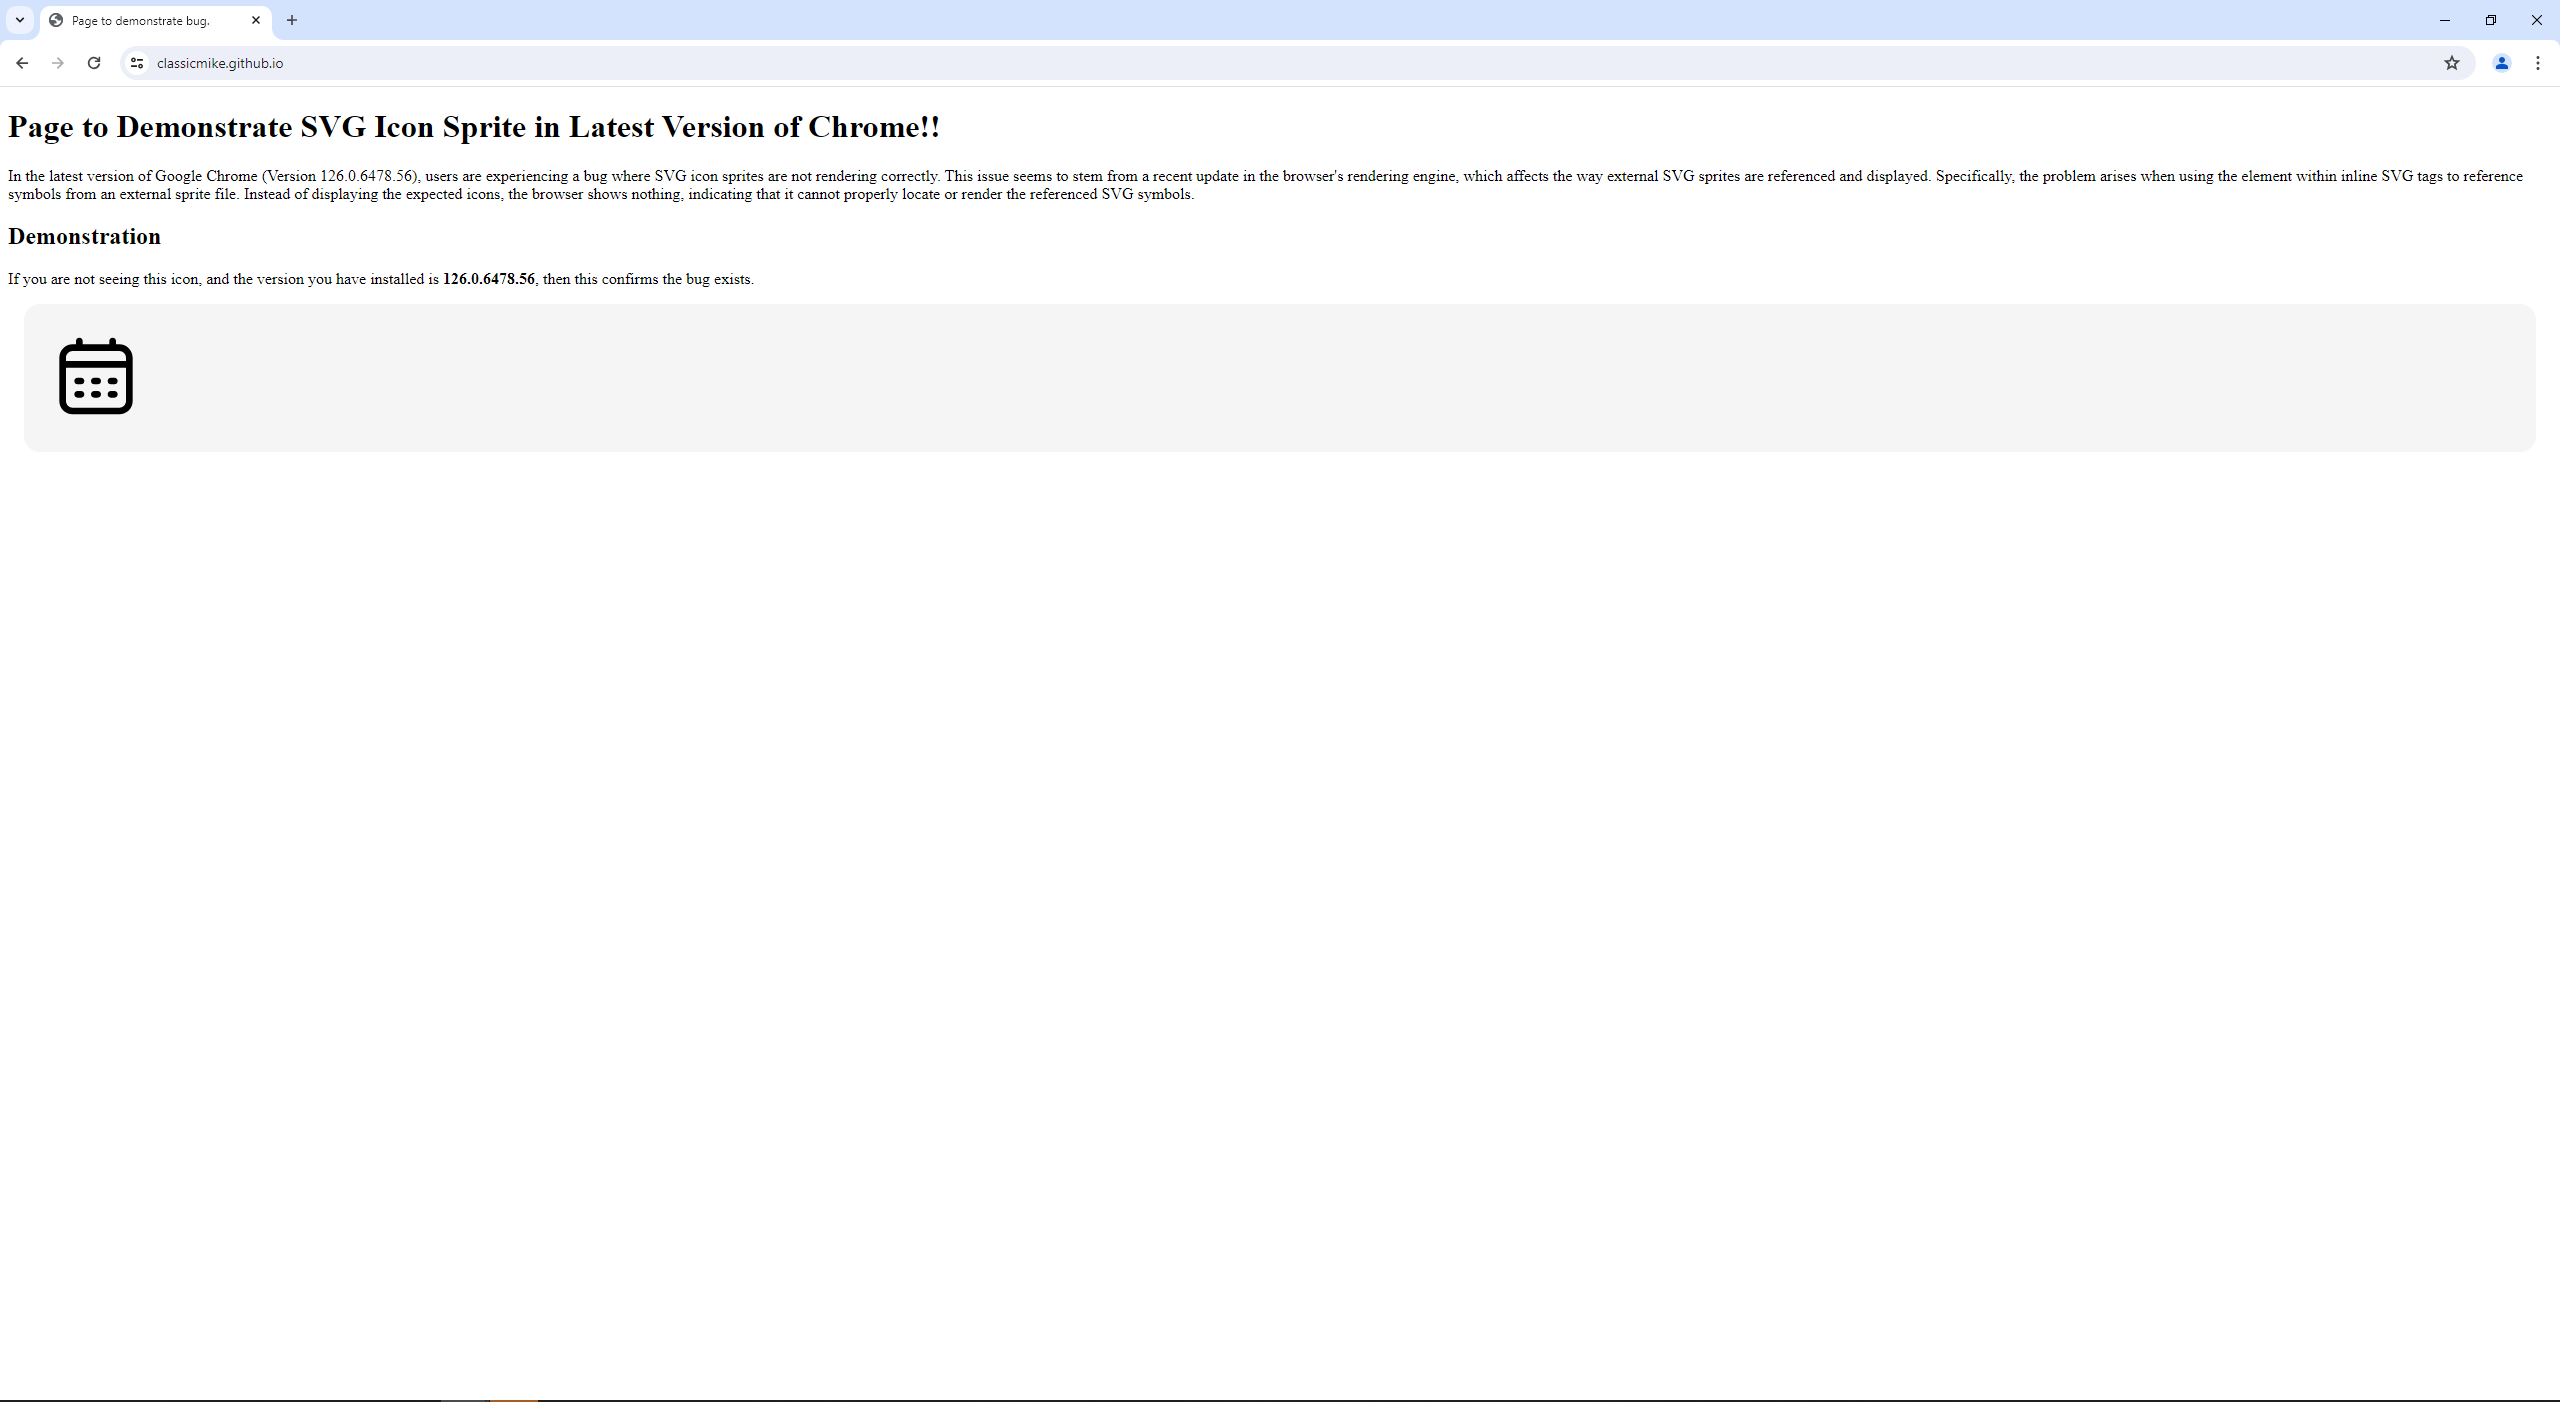
Task: Open site information icon in address bar
Action: pyautogui.click(x=137, y=63)
